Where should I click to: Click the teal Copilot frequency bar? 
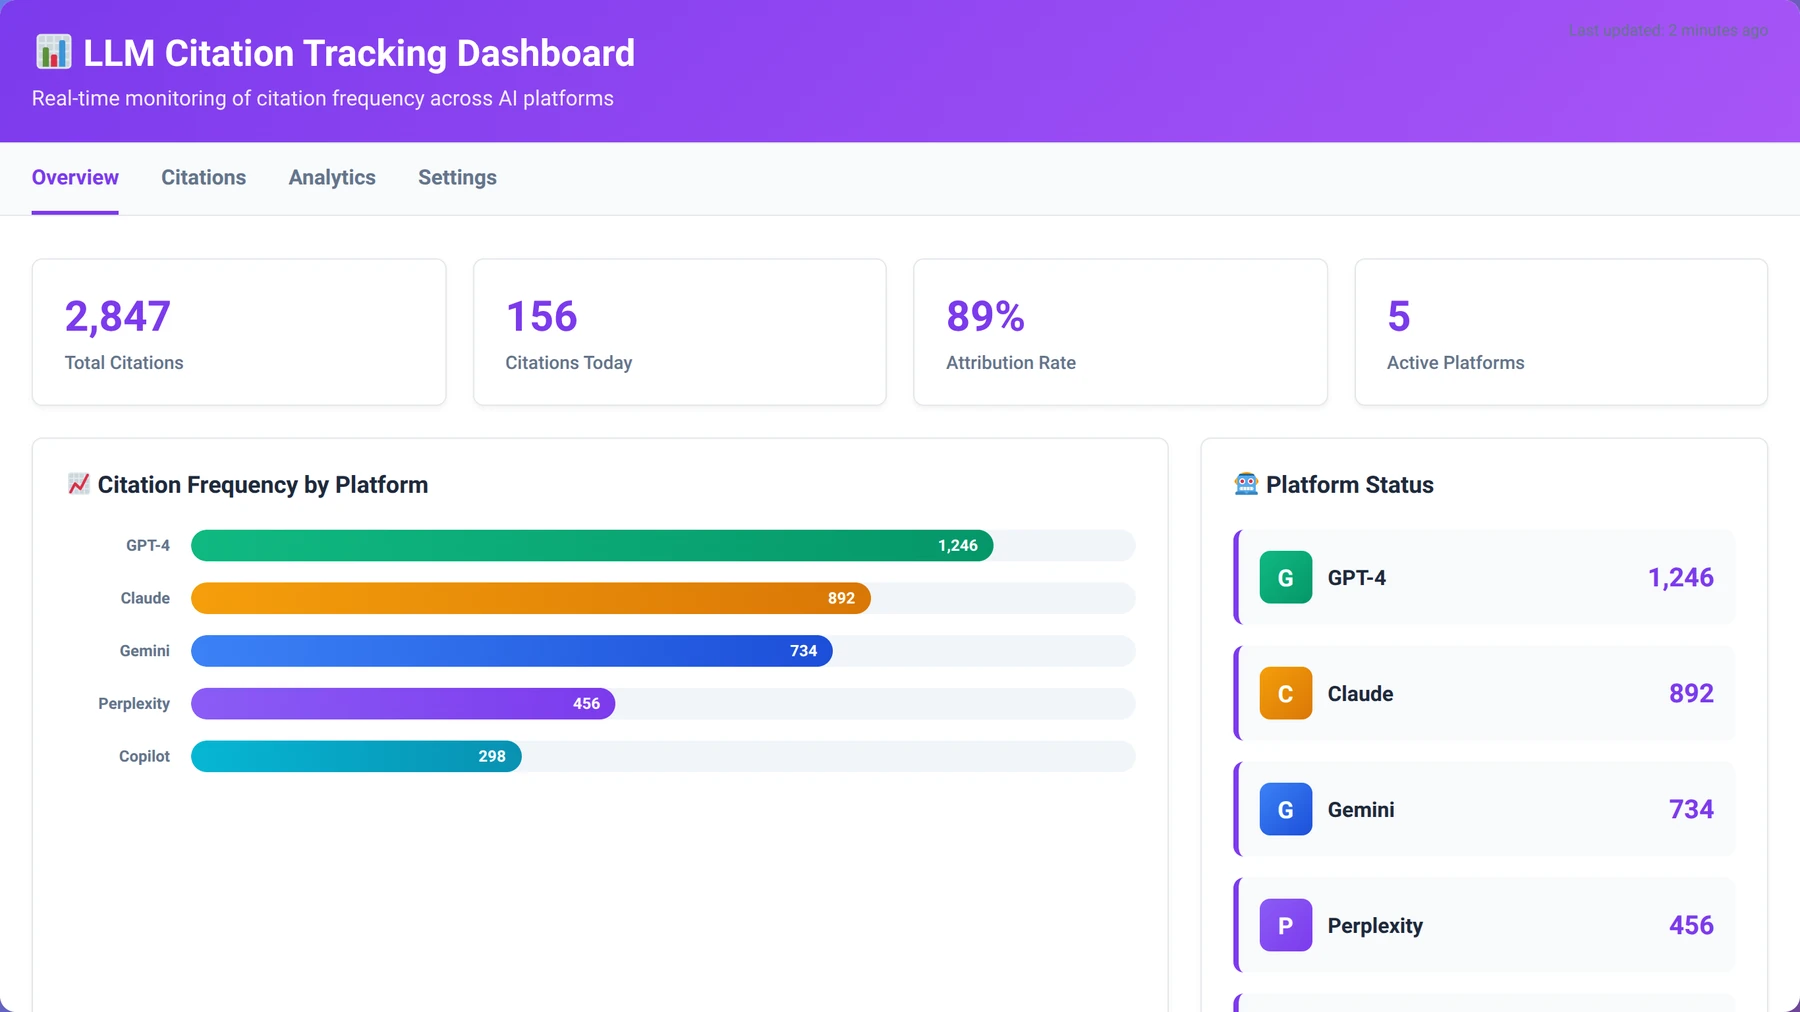pos(356,756)
